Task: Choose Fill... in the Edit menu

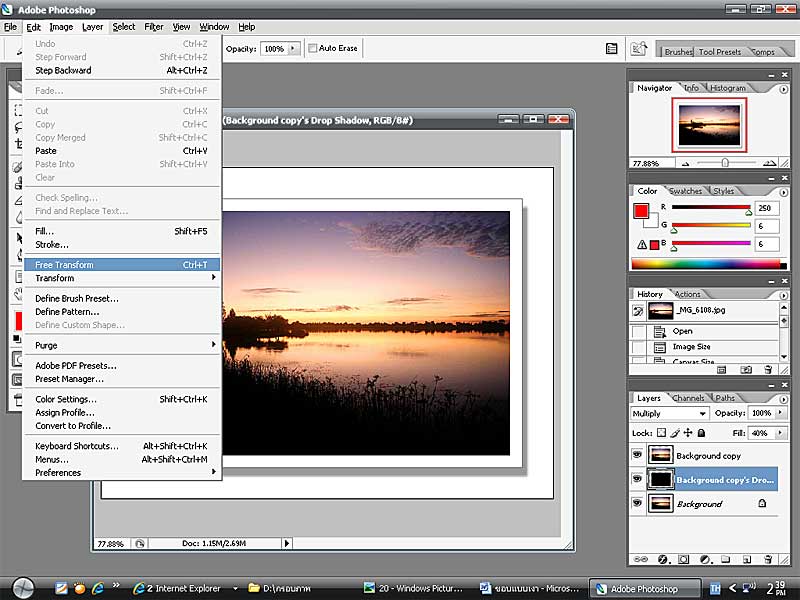Action: tap(122, 231)
